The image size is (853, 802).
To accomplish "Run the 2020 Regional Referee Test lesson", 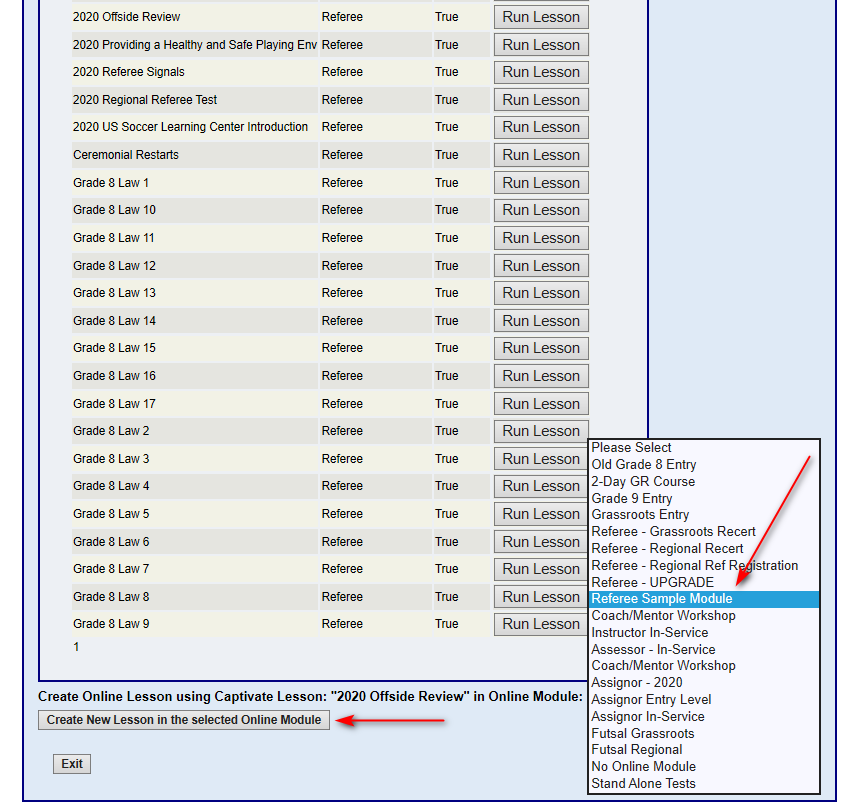I will [x=541, y=100].
